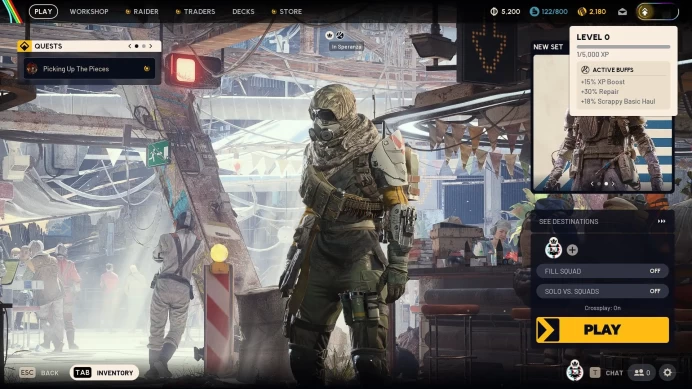Click the quest giver portrait icon
This screenshot has width=692, height=389.
[32, 69]
